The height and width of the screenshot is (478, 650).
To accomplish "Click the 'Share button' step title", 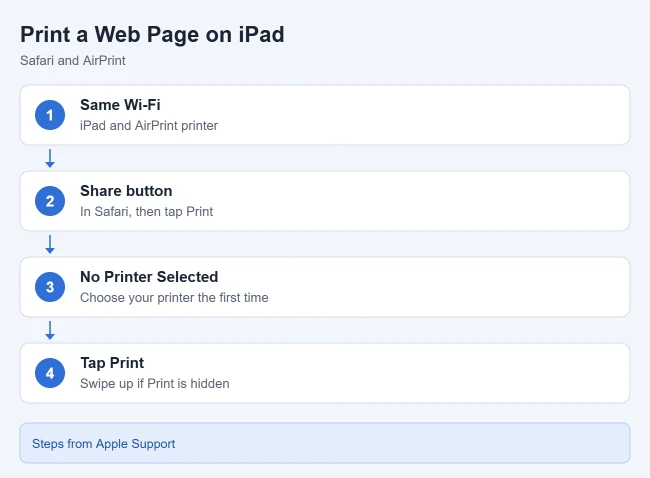I will (x=126, y=191).
